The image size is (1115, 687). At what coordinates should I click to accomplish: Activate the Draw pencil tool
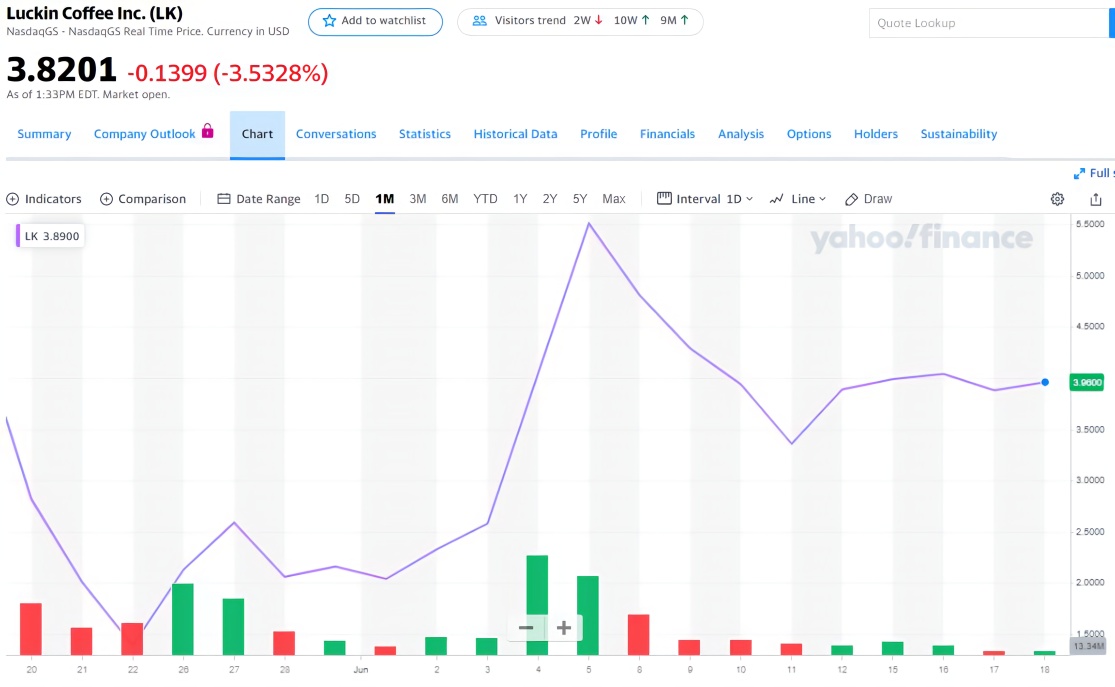coord(868,199)
